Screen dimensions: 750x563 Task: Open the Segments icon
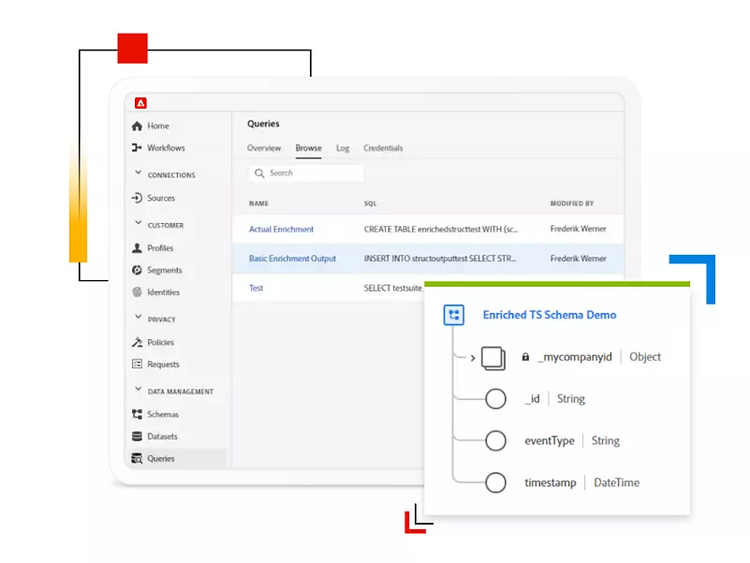point(137,270)
